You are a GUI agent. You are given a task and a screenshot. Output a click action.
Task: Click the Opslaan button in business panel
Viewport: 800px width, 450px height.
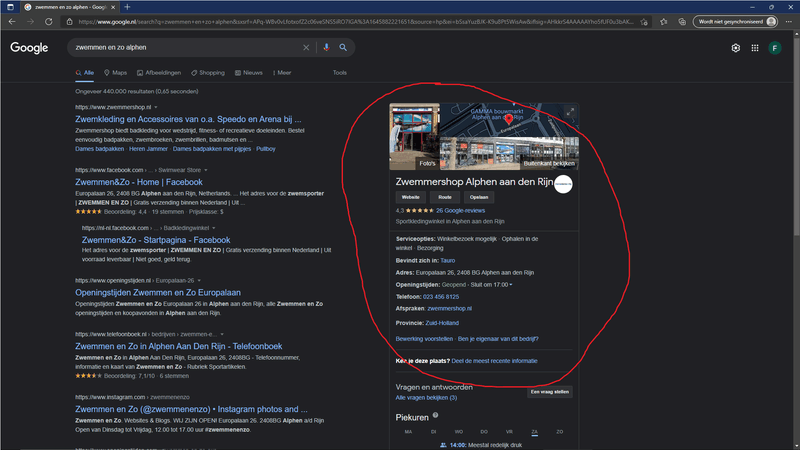coord(479,197)
